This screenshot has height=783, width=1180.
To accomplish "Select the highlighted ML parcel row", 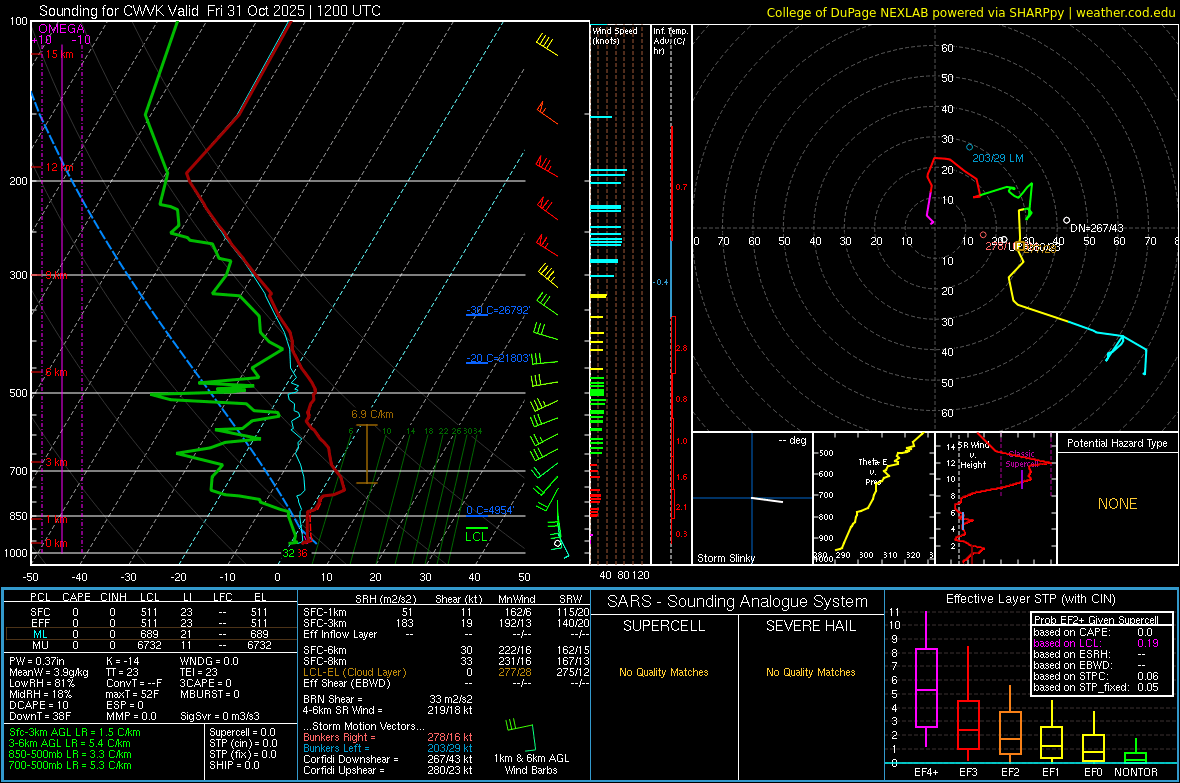I will click(x=151, y=635).
